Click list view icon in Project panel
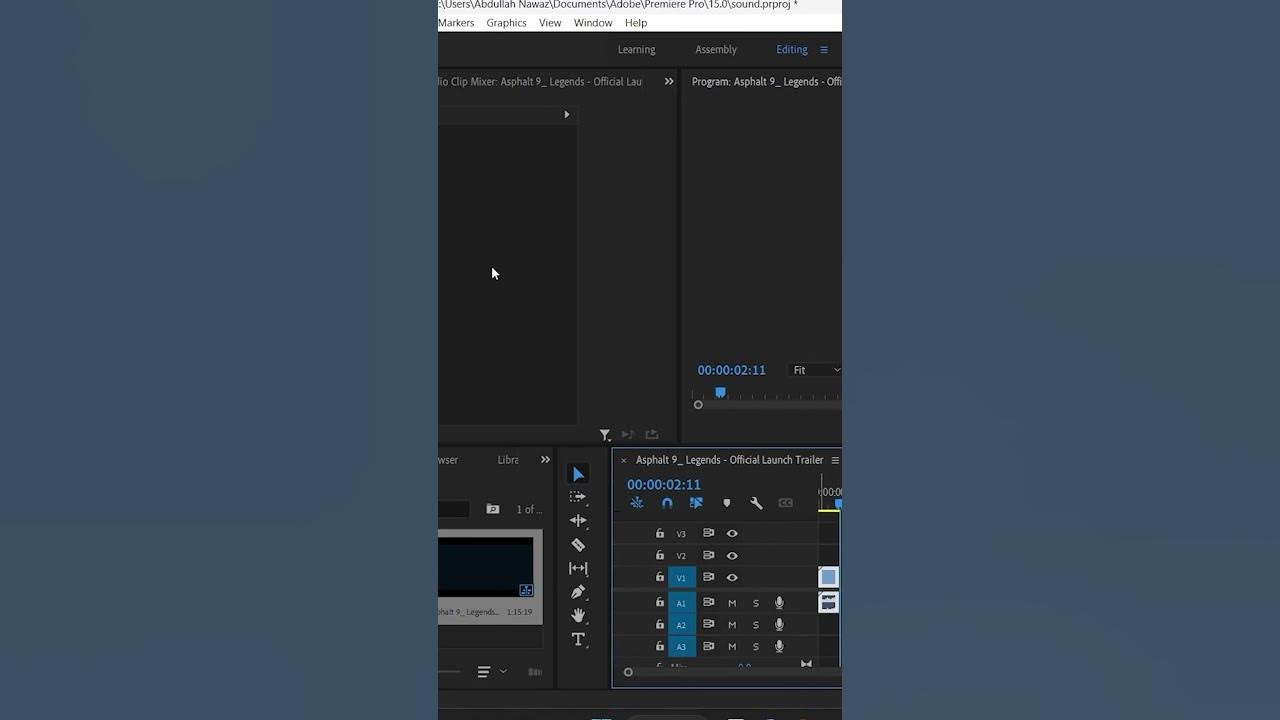The image size is (1280, 720). [484, 672]
